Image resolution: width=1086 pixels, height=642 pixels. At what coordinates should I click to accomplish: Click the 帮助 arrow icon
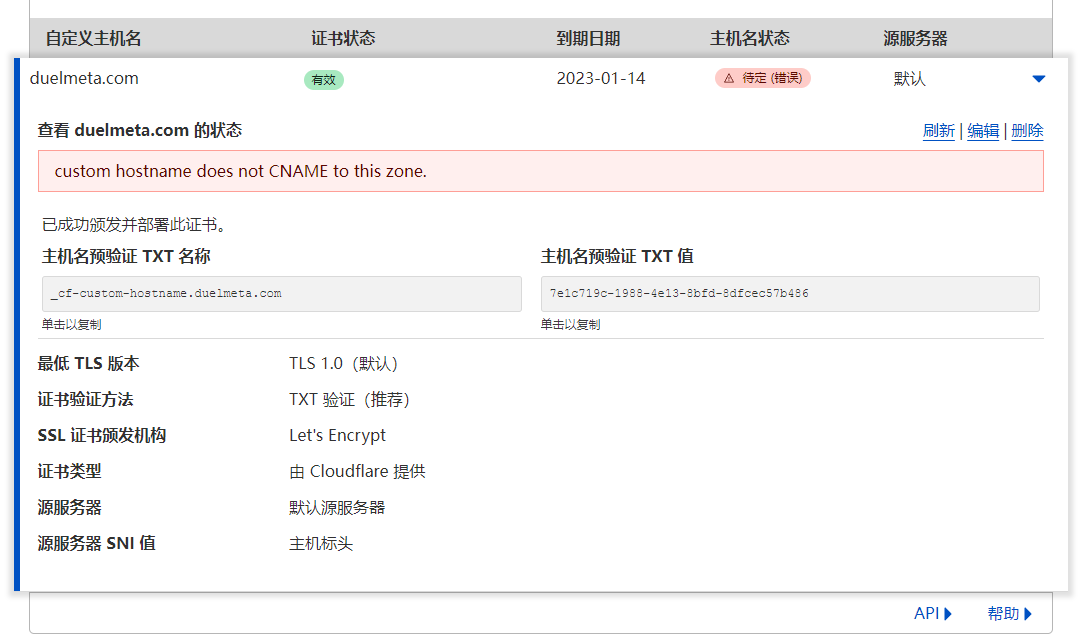(x=1028, y=614)
